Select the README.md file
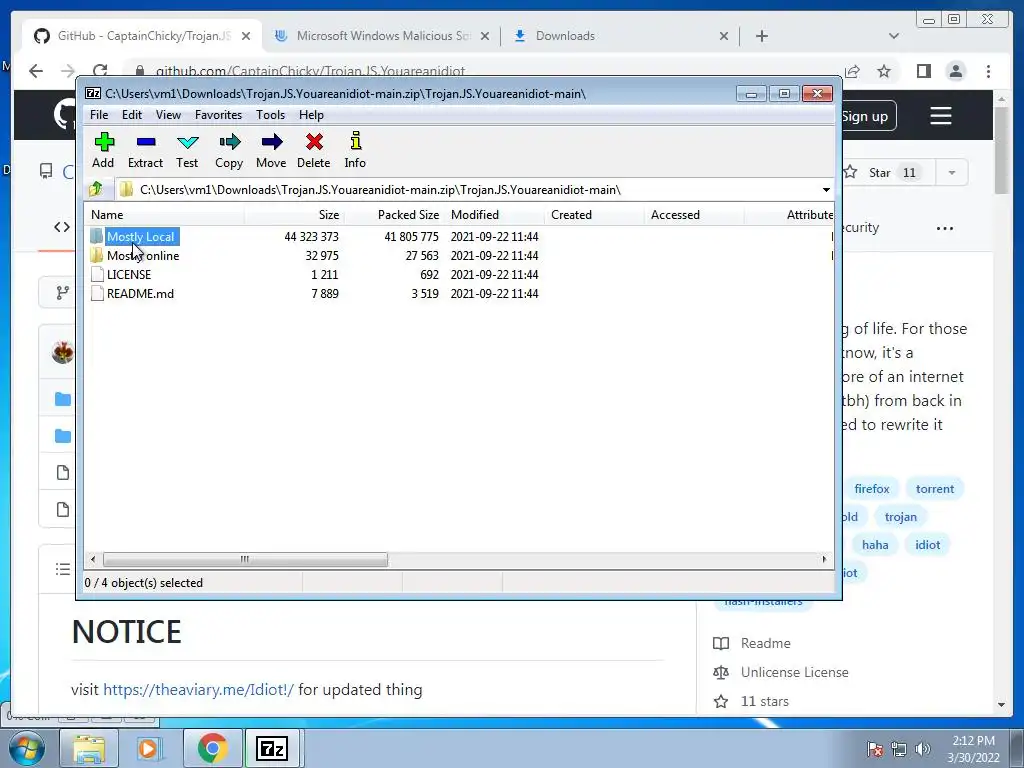The width and height of the screenshot is (1024, 768). point(140,293)
